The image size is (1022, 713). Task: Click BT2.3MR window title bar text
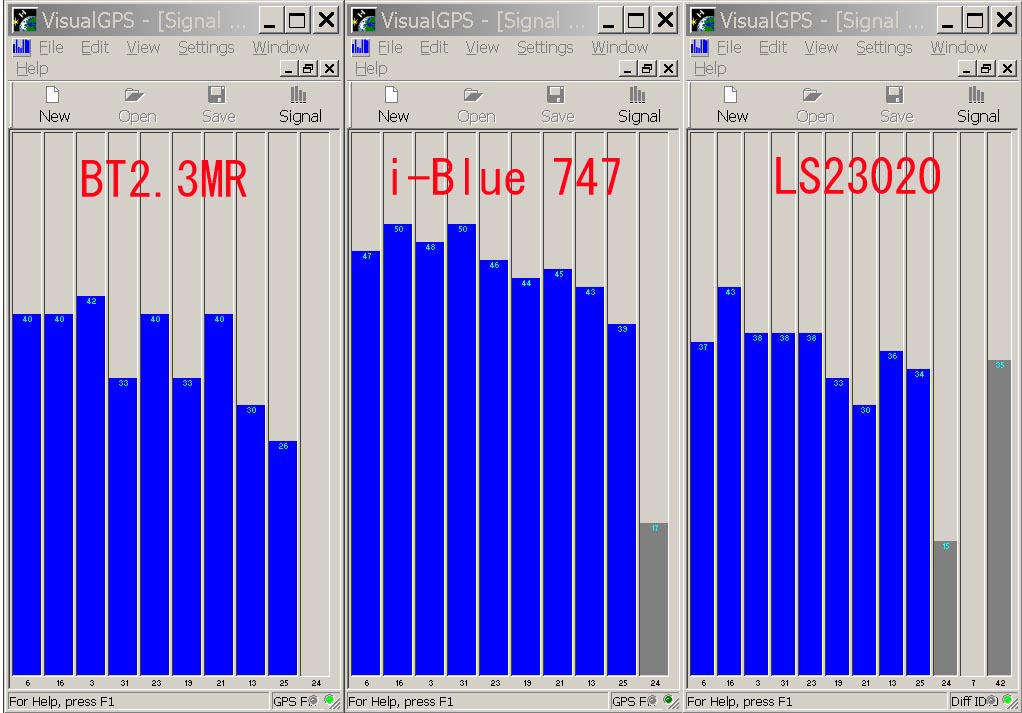coord(144,21)
